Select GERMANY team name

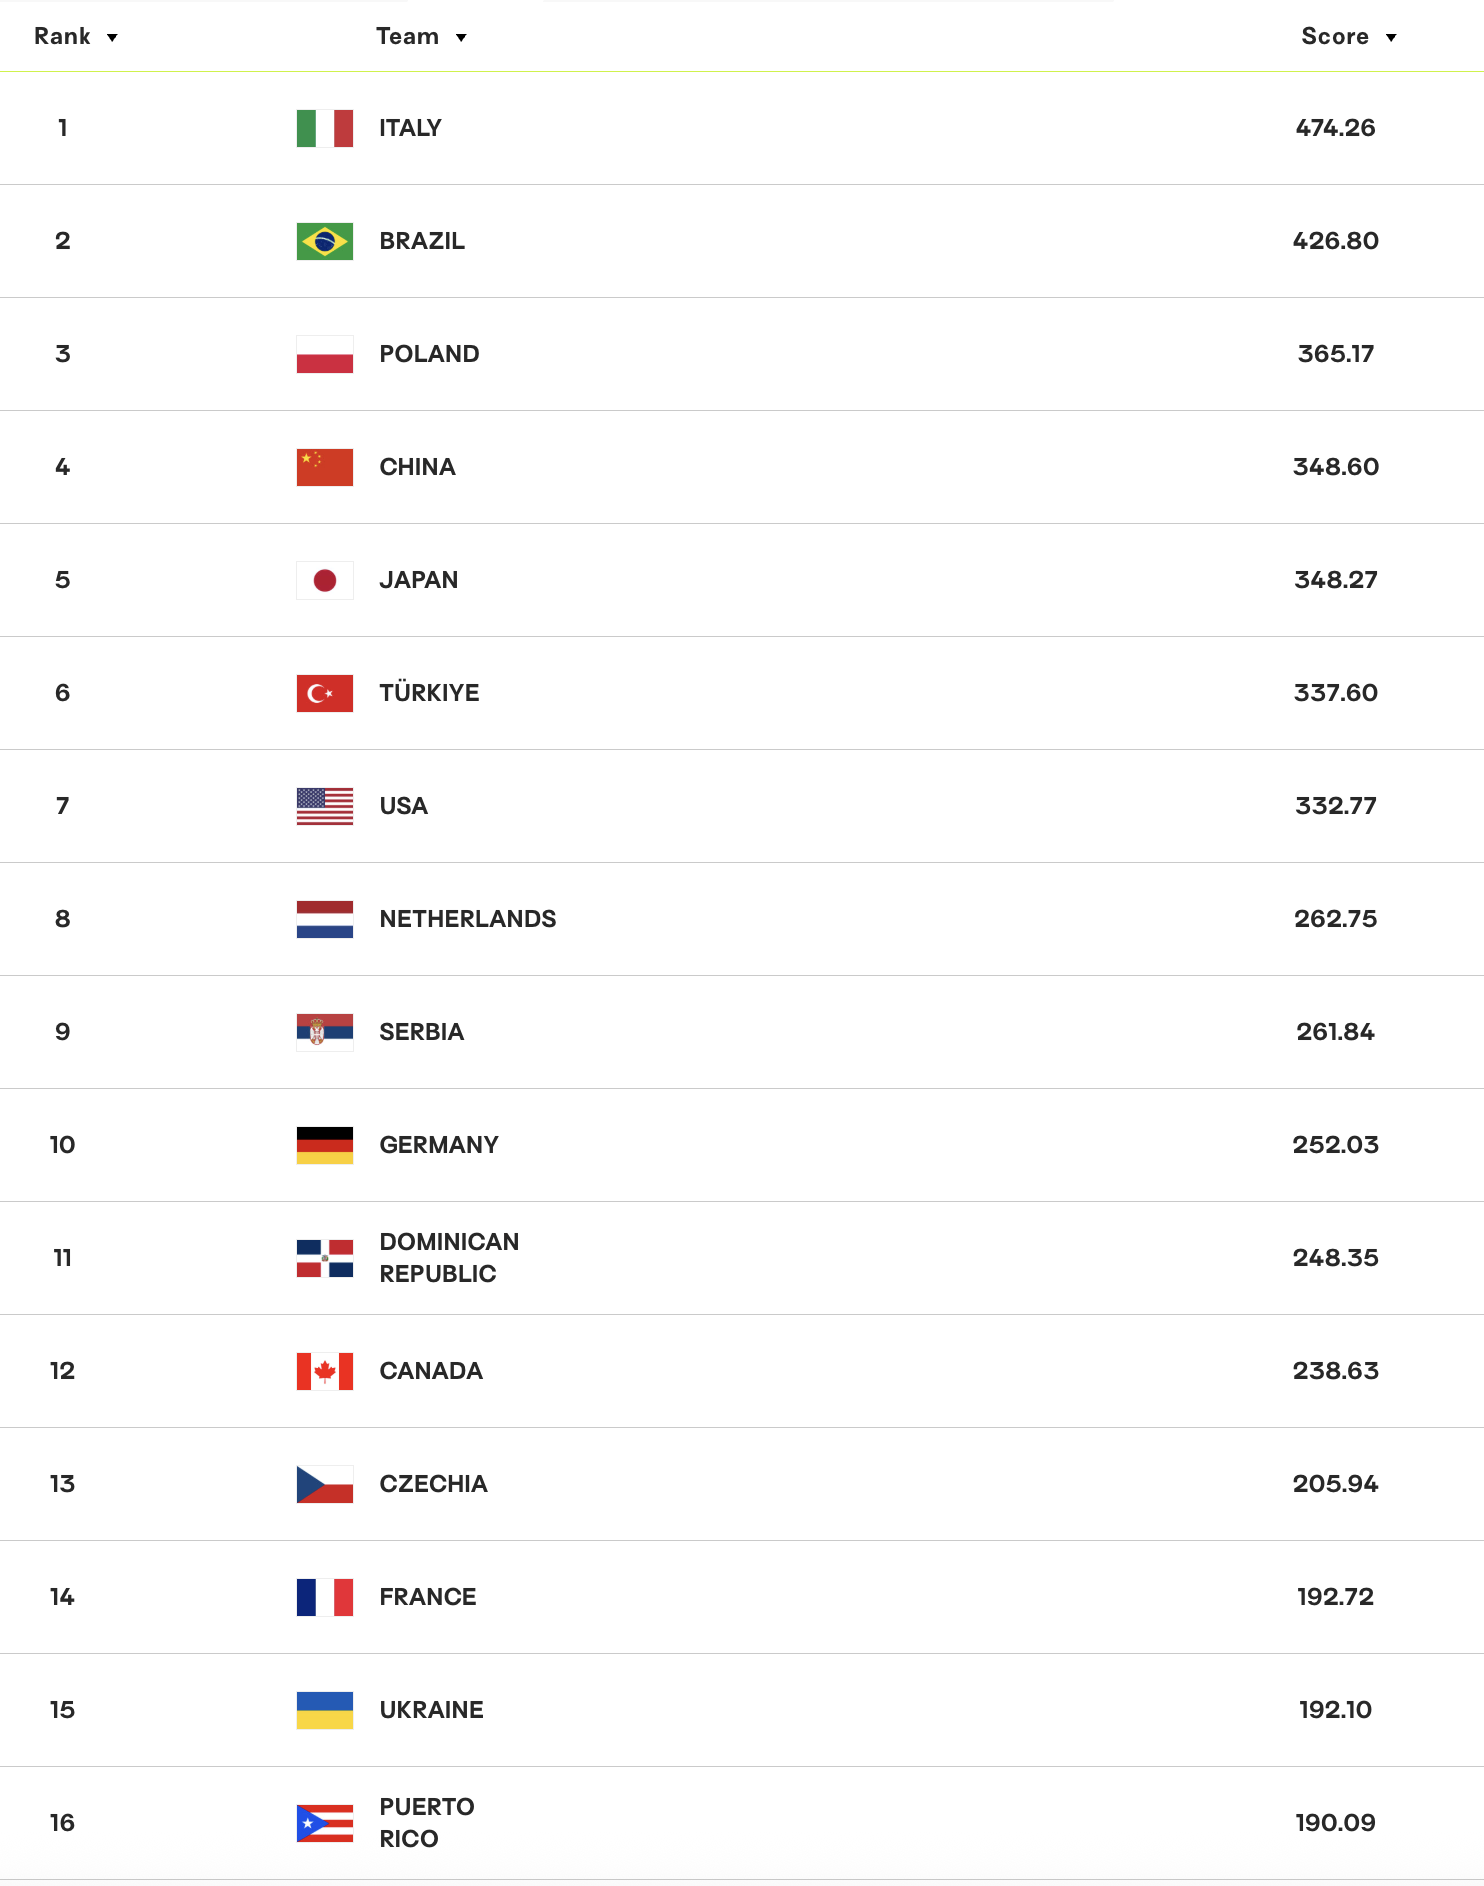coord(439,1145)
